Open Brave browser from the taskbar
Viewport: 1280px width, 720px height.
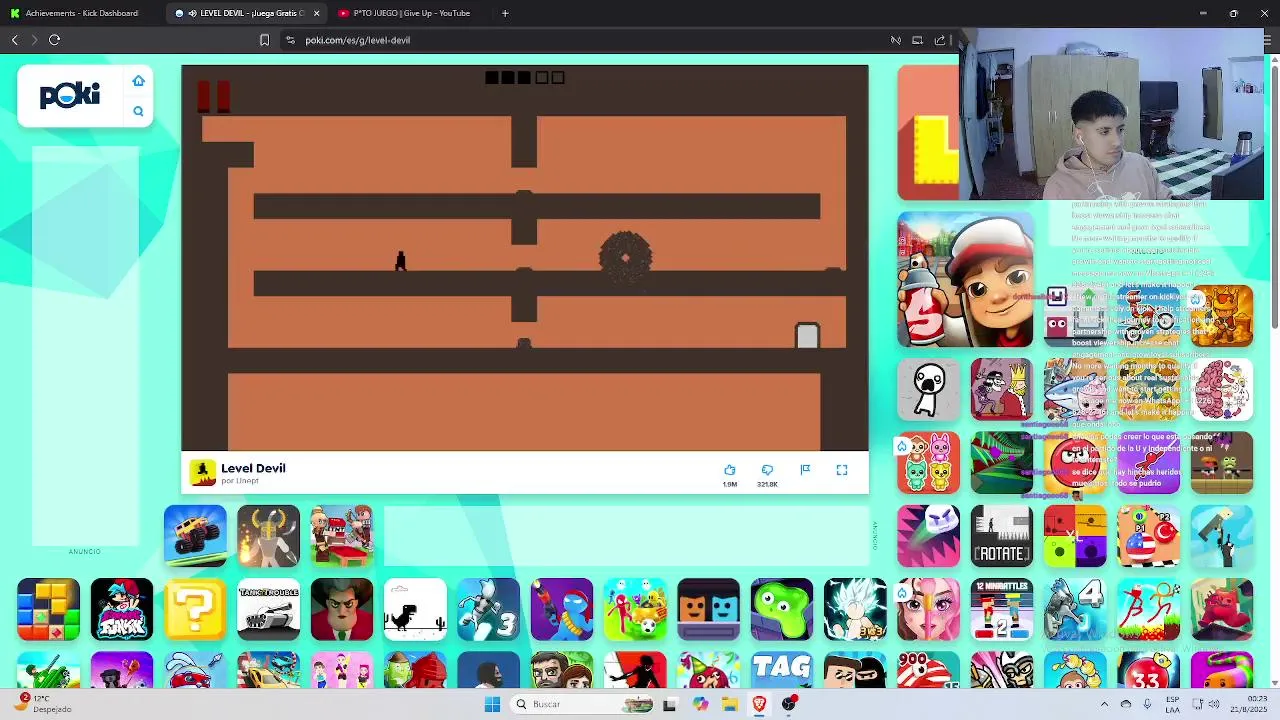[760, 704]
